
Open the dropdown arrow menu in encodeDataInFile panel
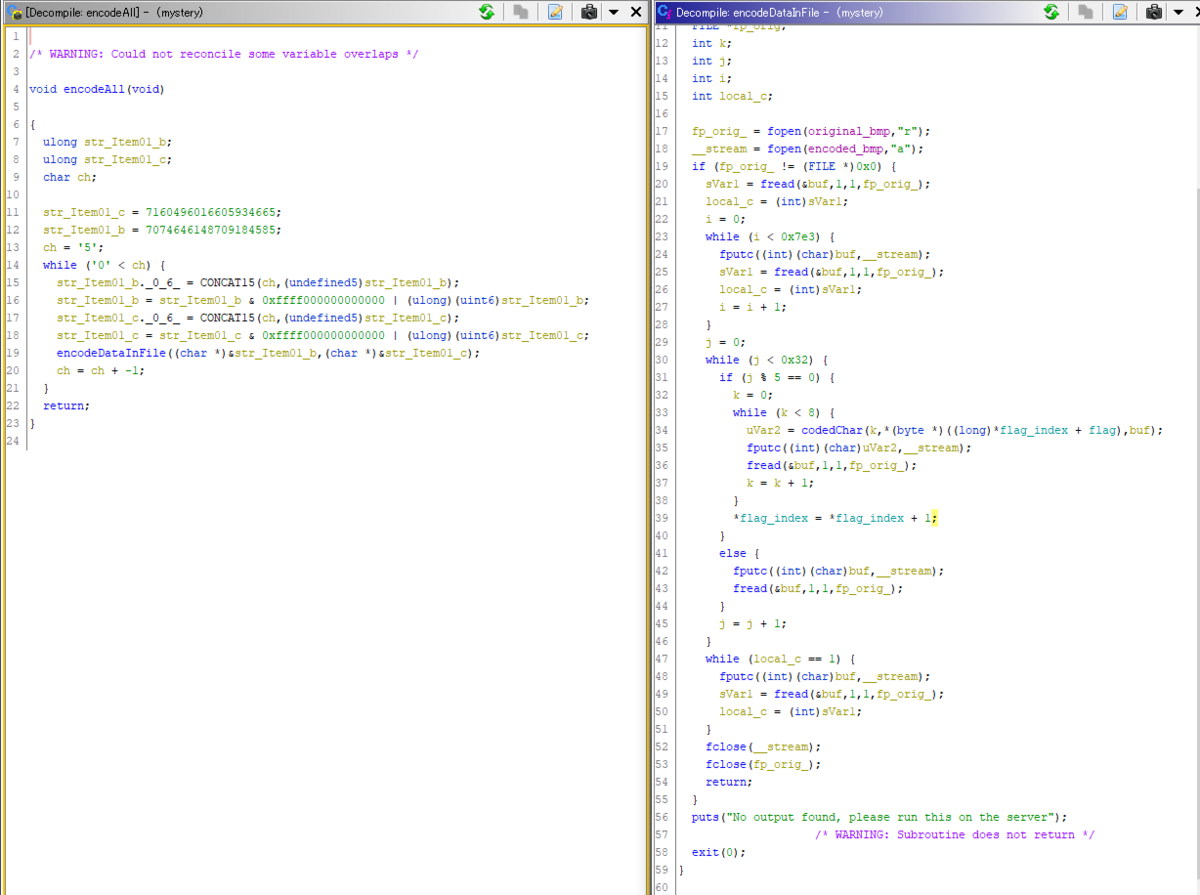point(1177,12)
